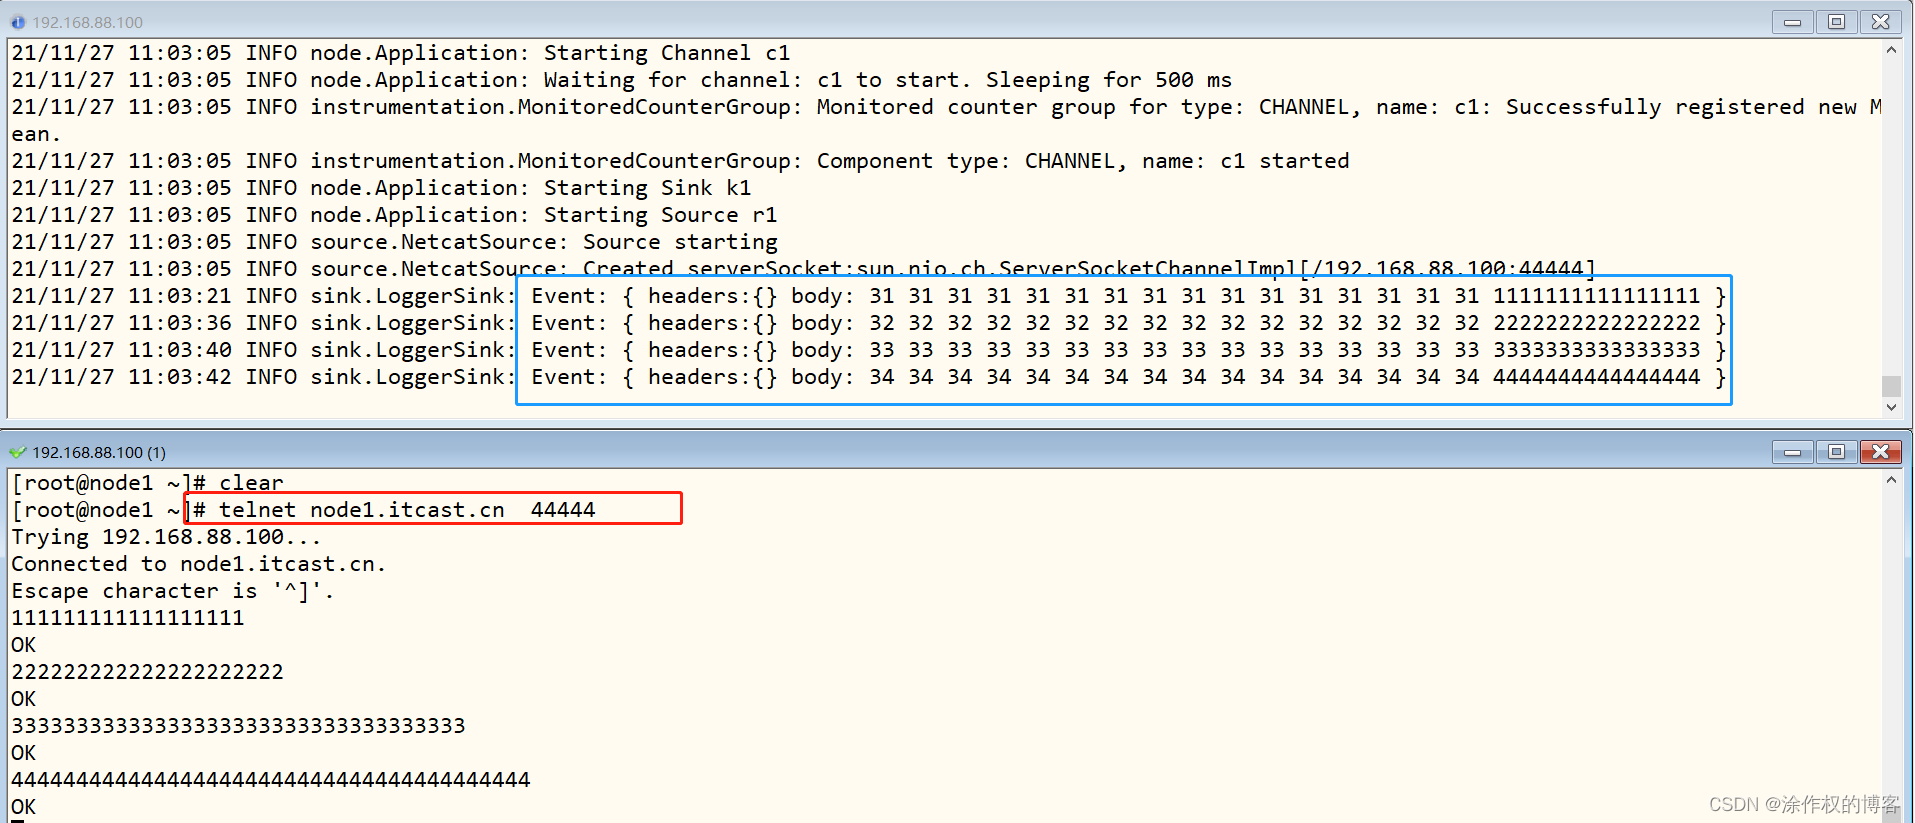Click the 'telnet node1.itcast.cn 44444' command
1915x823 pixels.
[407, 510]
